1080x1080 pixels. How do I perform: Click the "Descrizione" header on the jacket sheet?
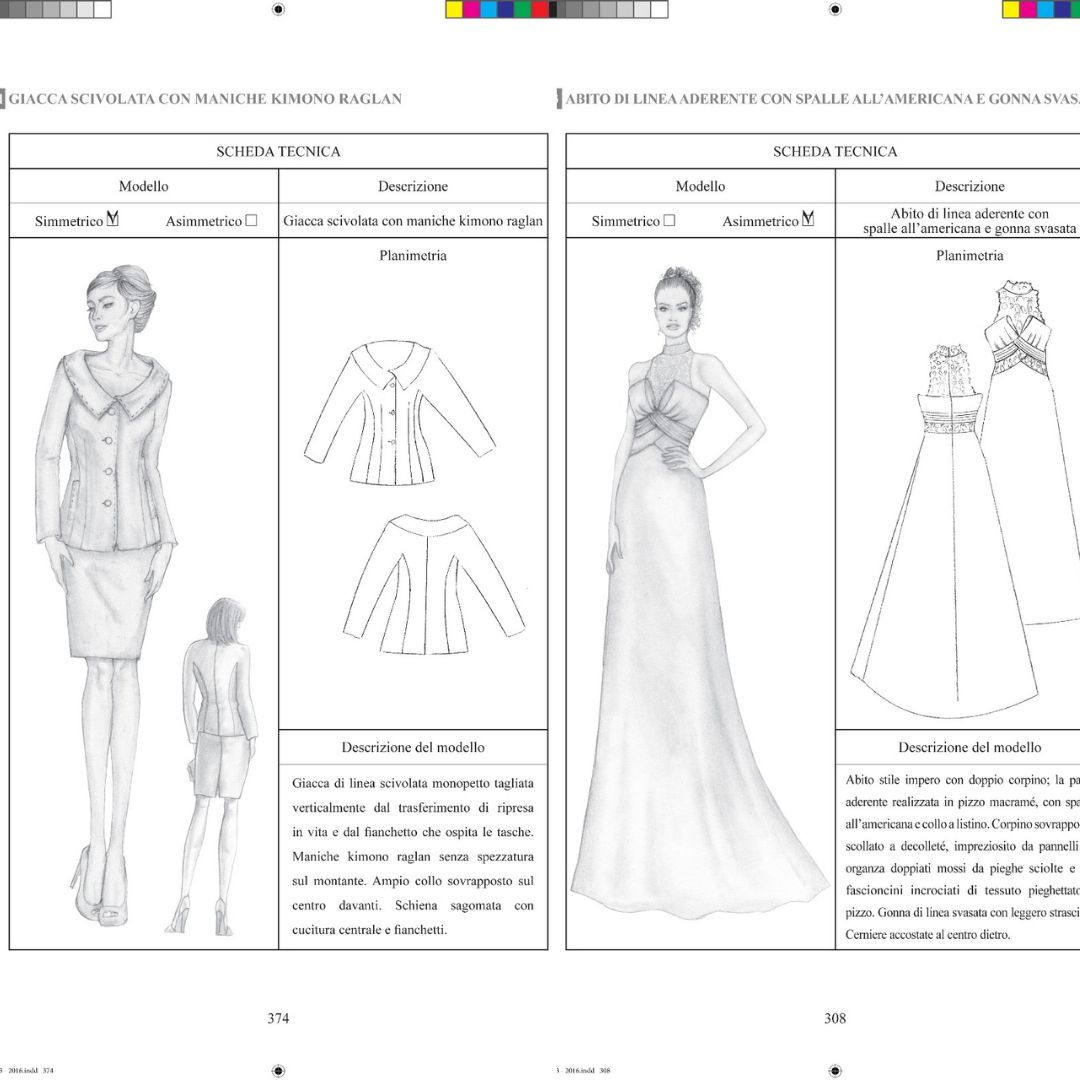(413, 186)
